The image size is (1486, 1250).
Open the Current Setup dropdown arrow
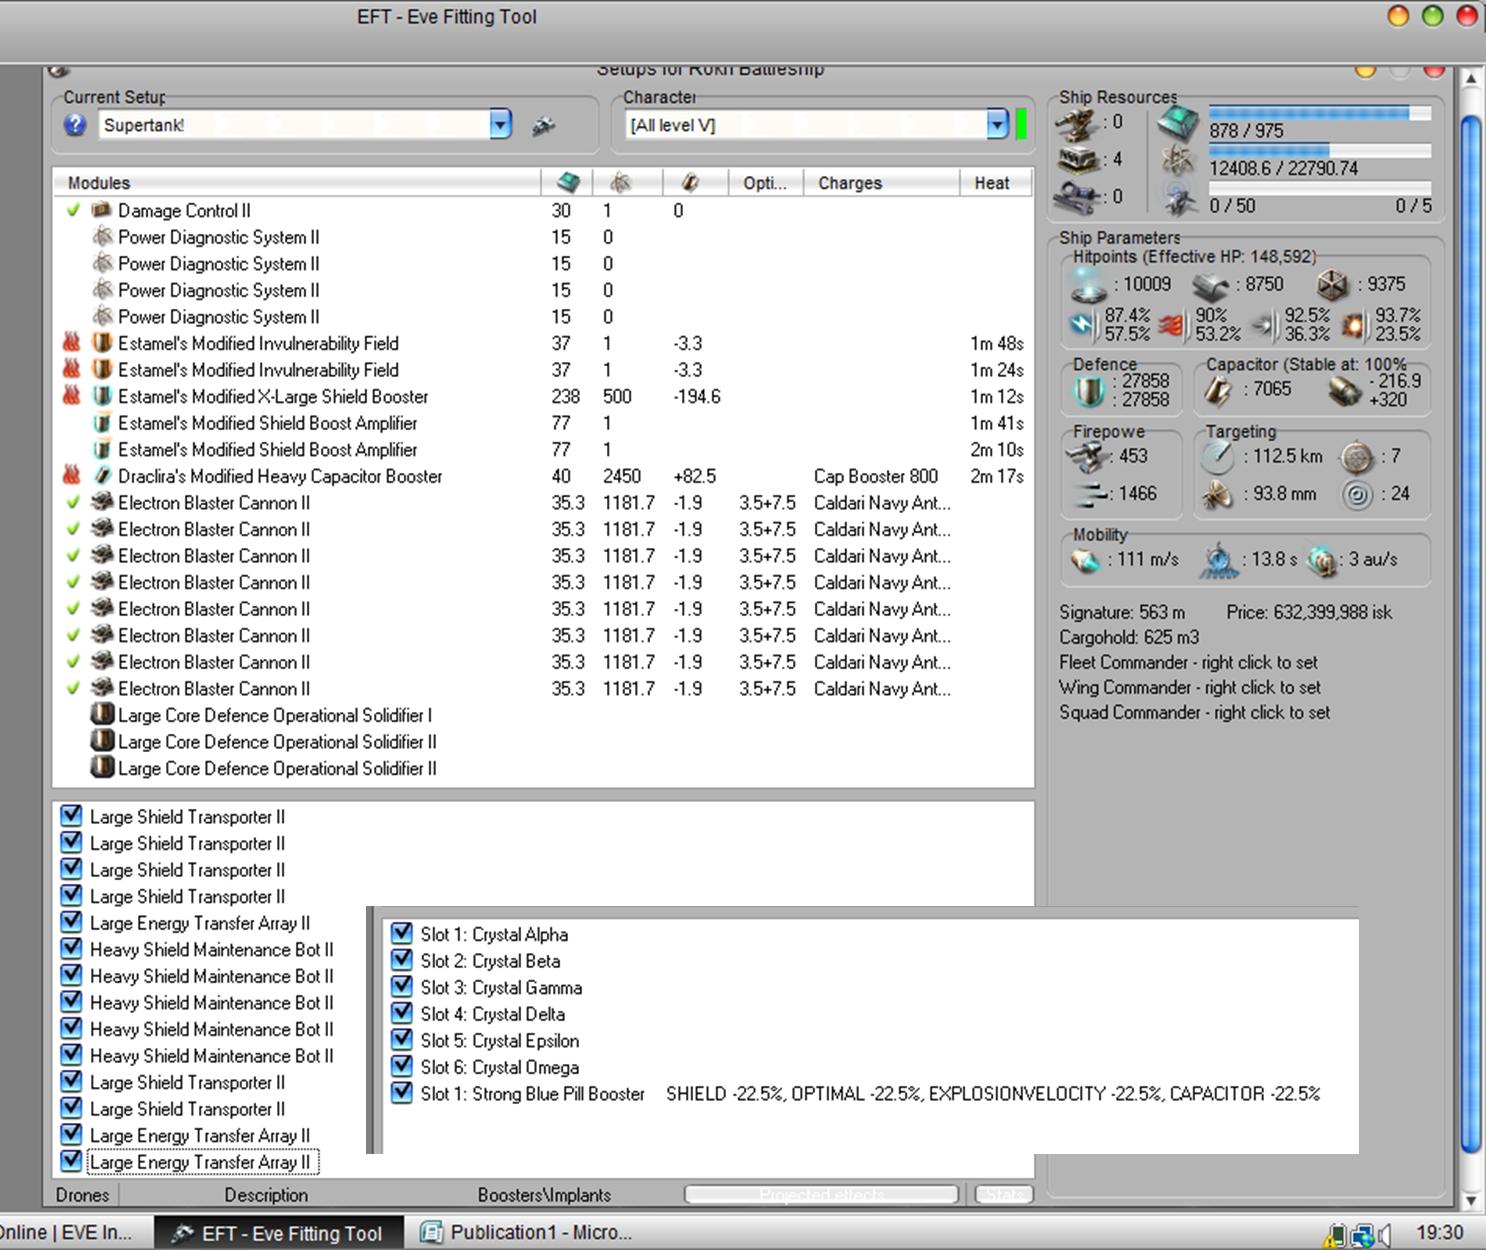[x=501, y=125]
